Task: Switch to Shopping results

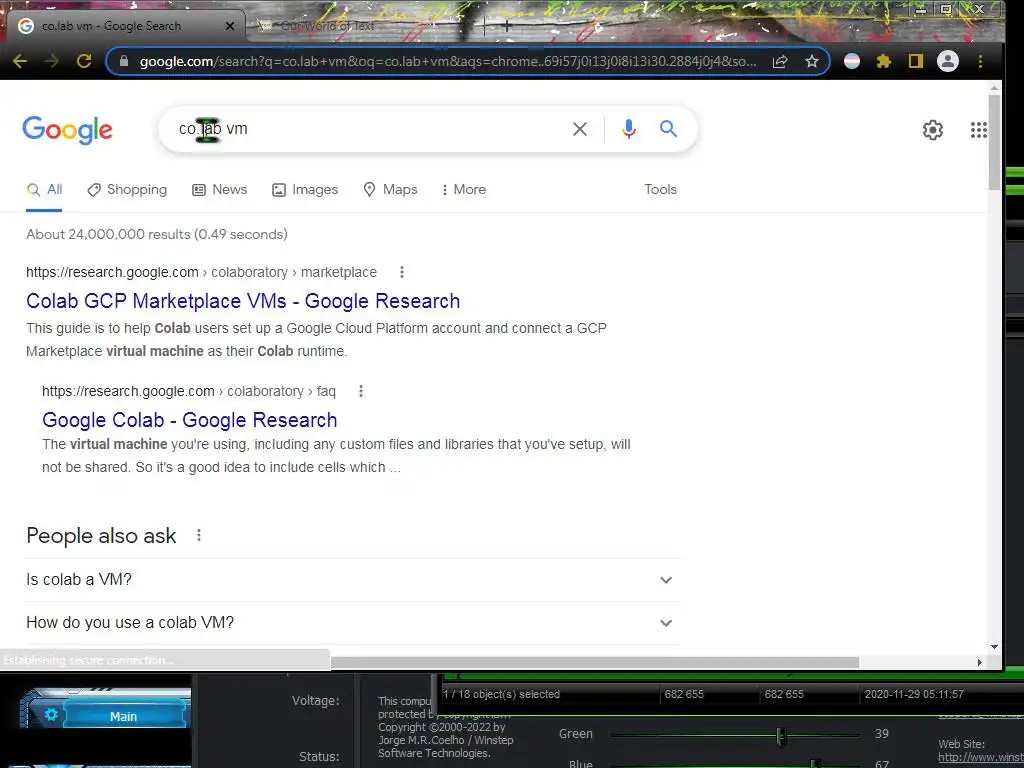Action: [127, 189]
